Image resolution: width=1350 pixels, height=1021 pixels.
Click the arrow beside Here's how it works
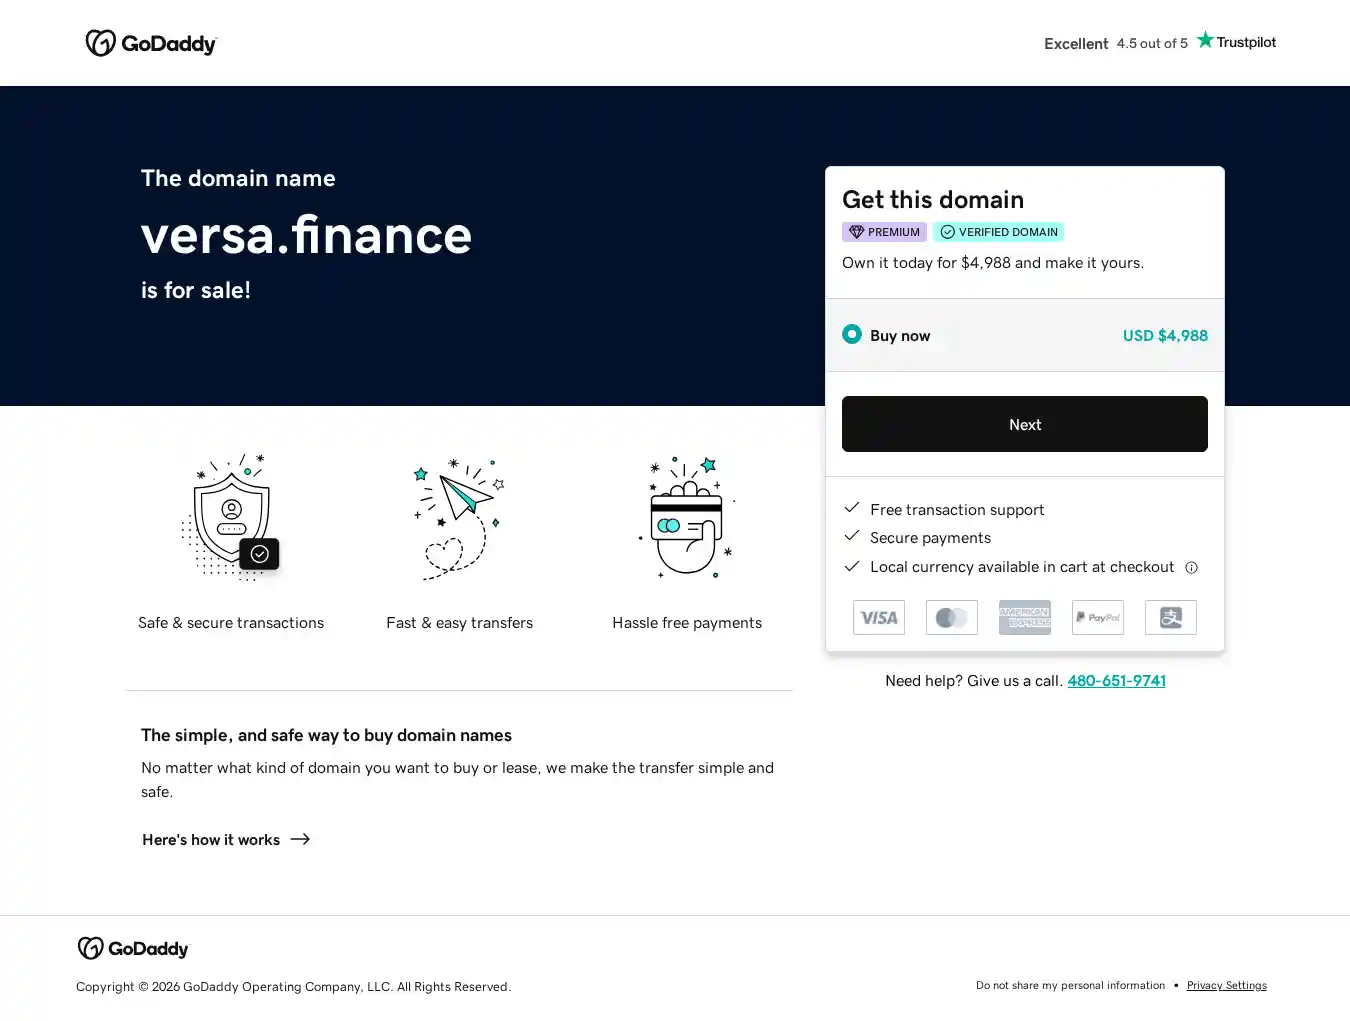300,840
